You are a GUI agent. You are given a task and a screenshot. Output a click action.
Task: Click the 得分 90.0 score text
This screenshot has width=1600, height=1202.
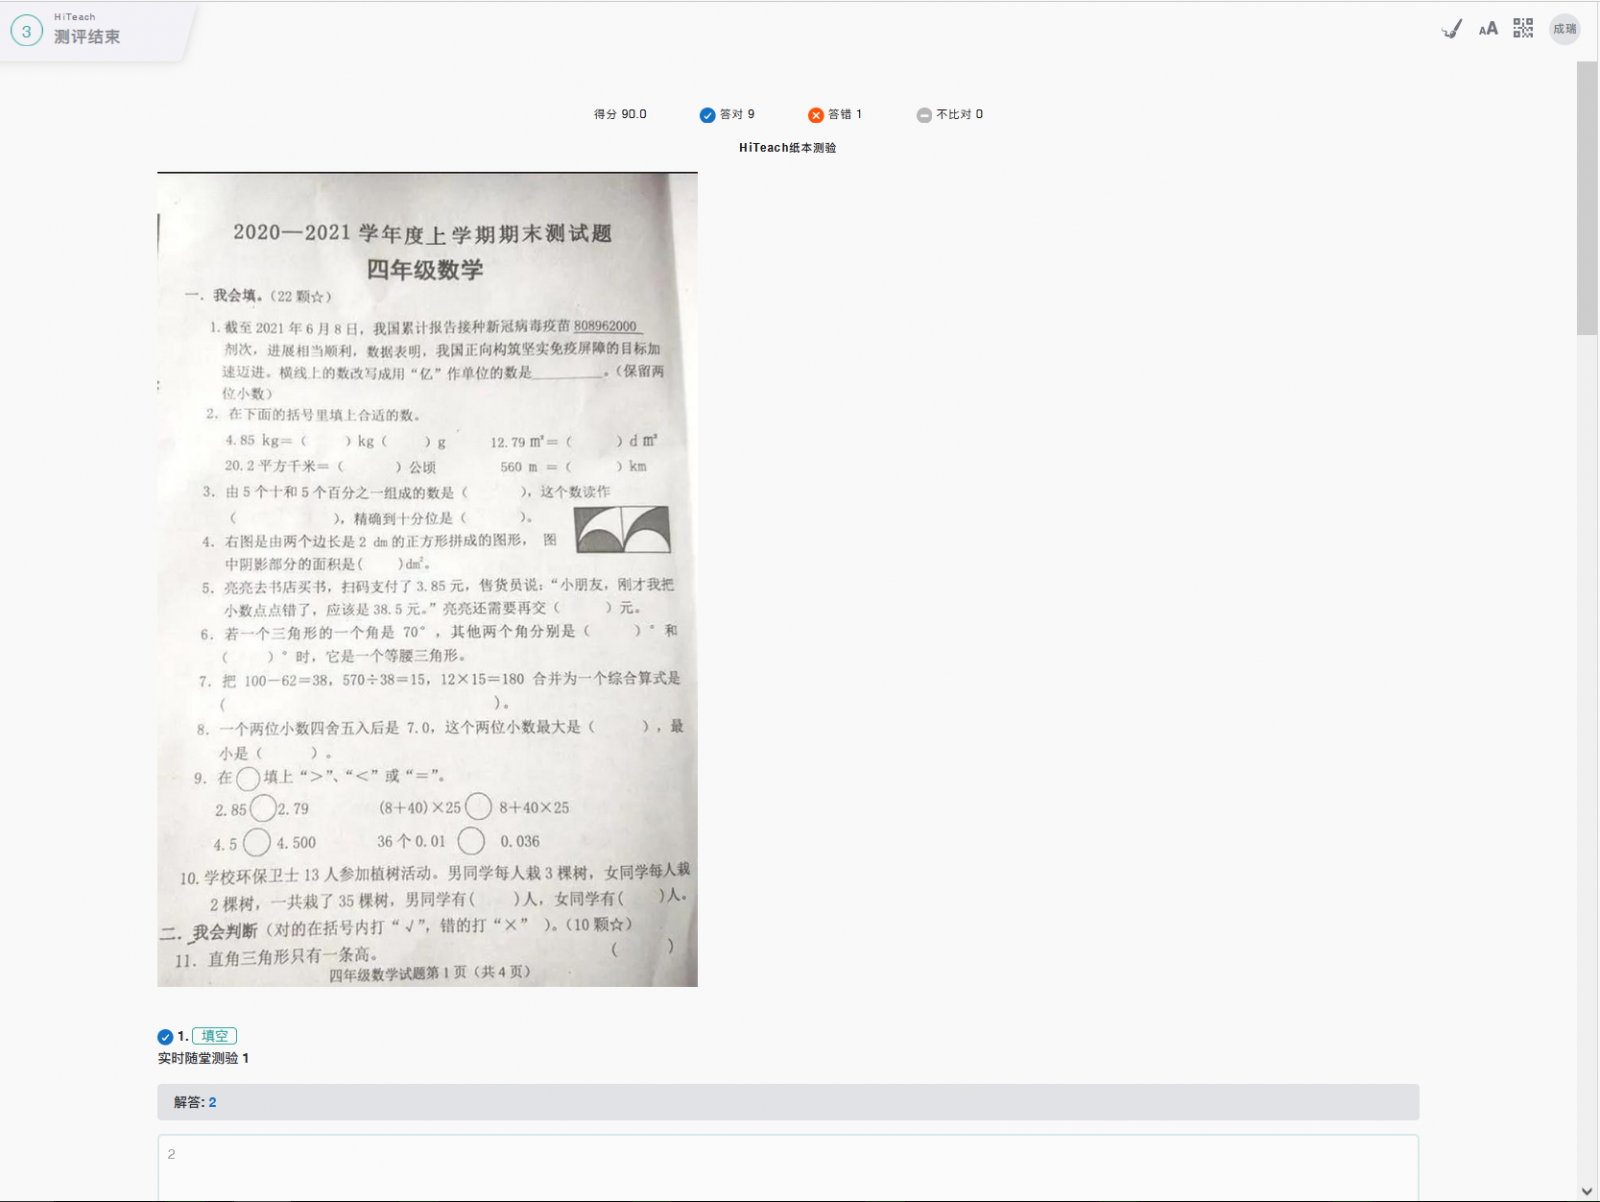pyautogui.click(x=620, y=114)
